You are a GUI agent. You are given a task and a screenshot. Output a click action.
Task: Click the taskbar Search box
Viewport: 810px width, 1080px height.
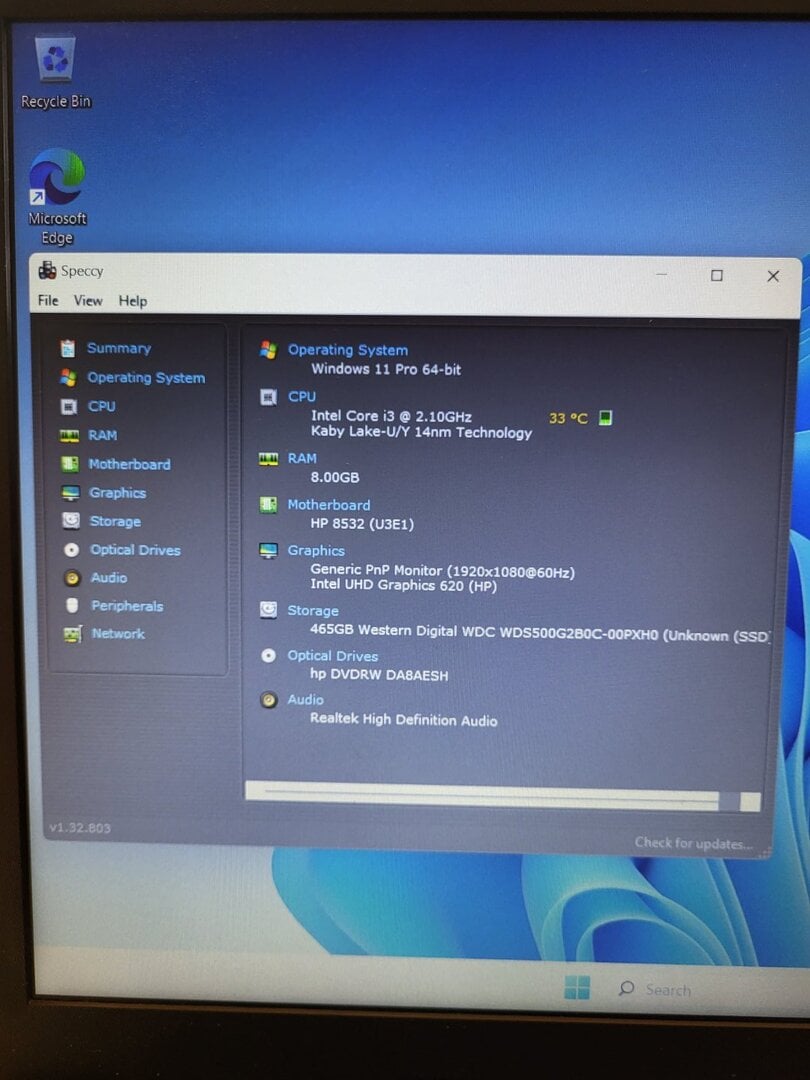point(666,990)
